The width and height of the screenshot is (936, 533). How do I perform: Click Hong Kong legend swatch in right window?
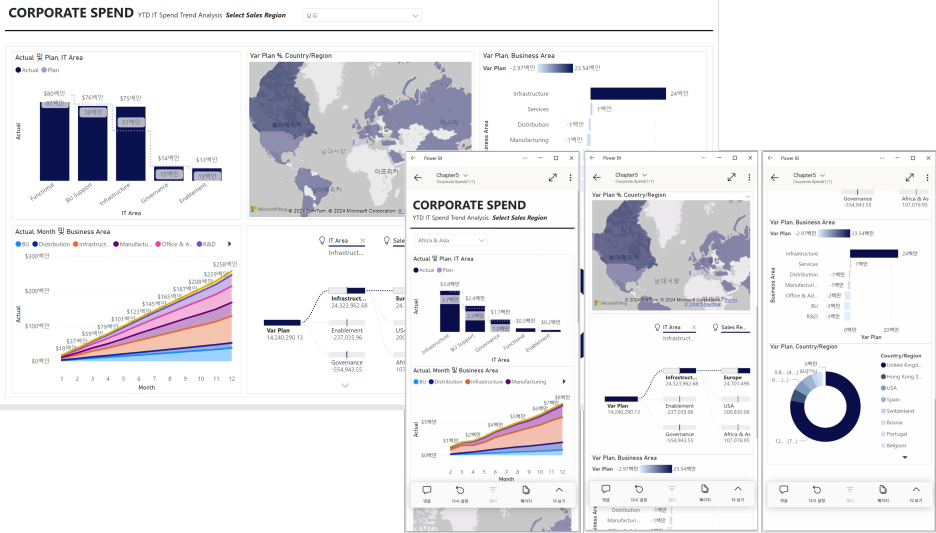[883, 377]
